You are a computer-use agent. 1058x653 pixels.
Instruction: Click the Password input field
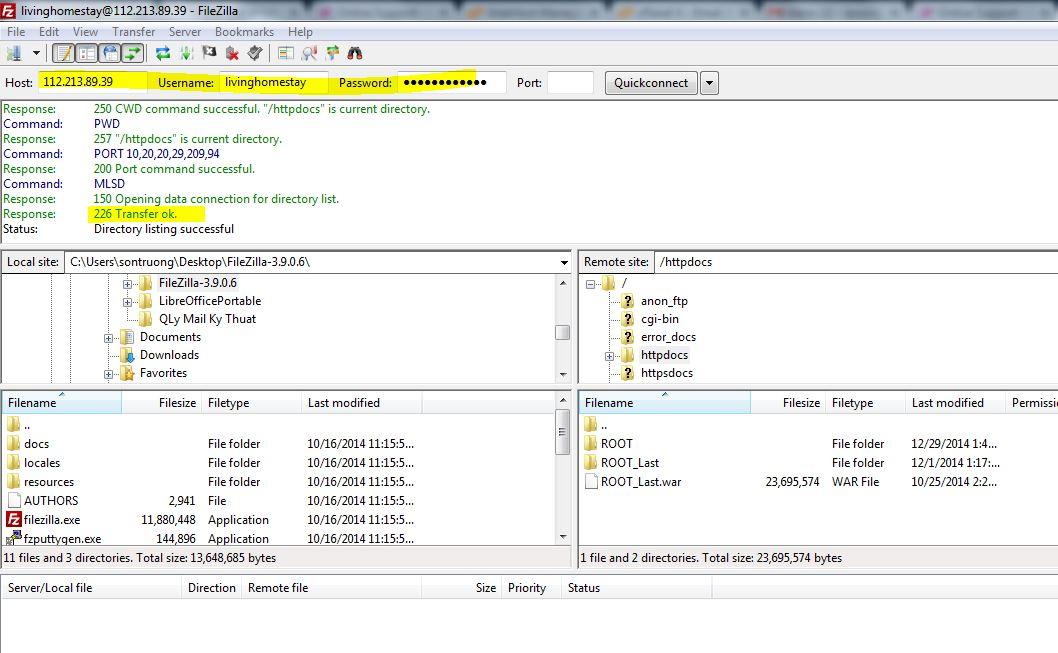pos(451,82)
